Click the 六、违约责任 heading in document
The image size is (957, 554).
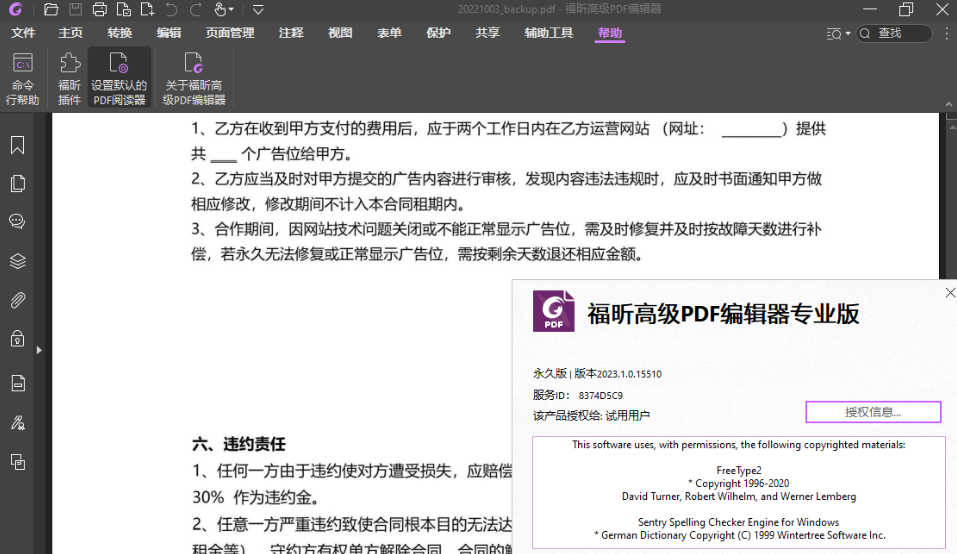[x=239, y=444]
